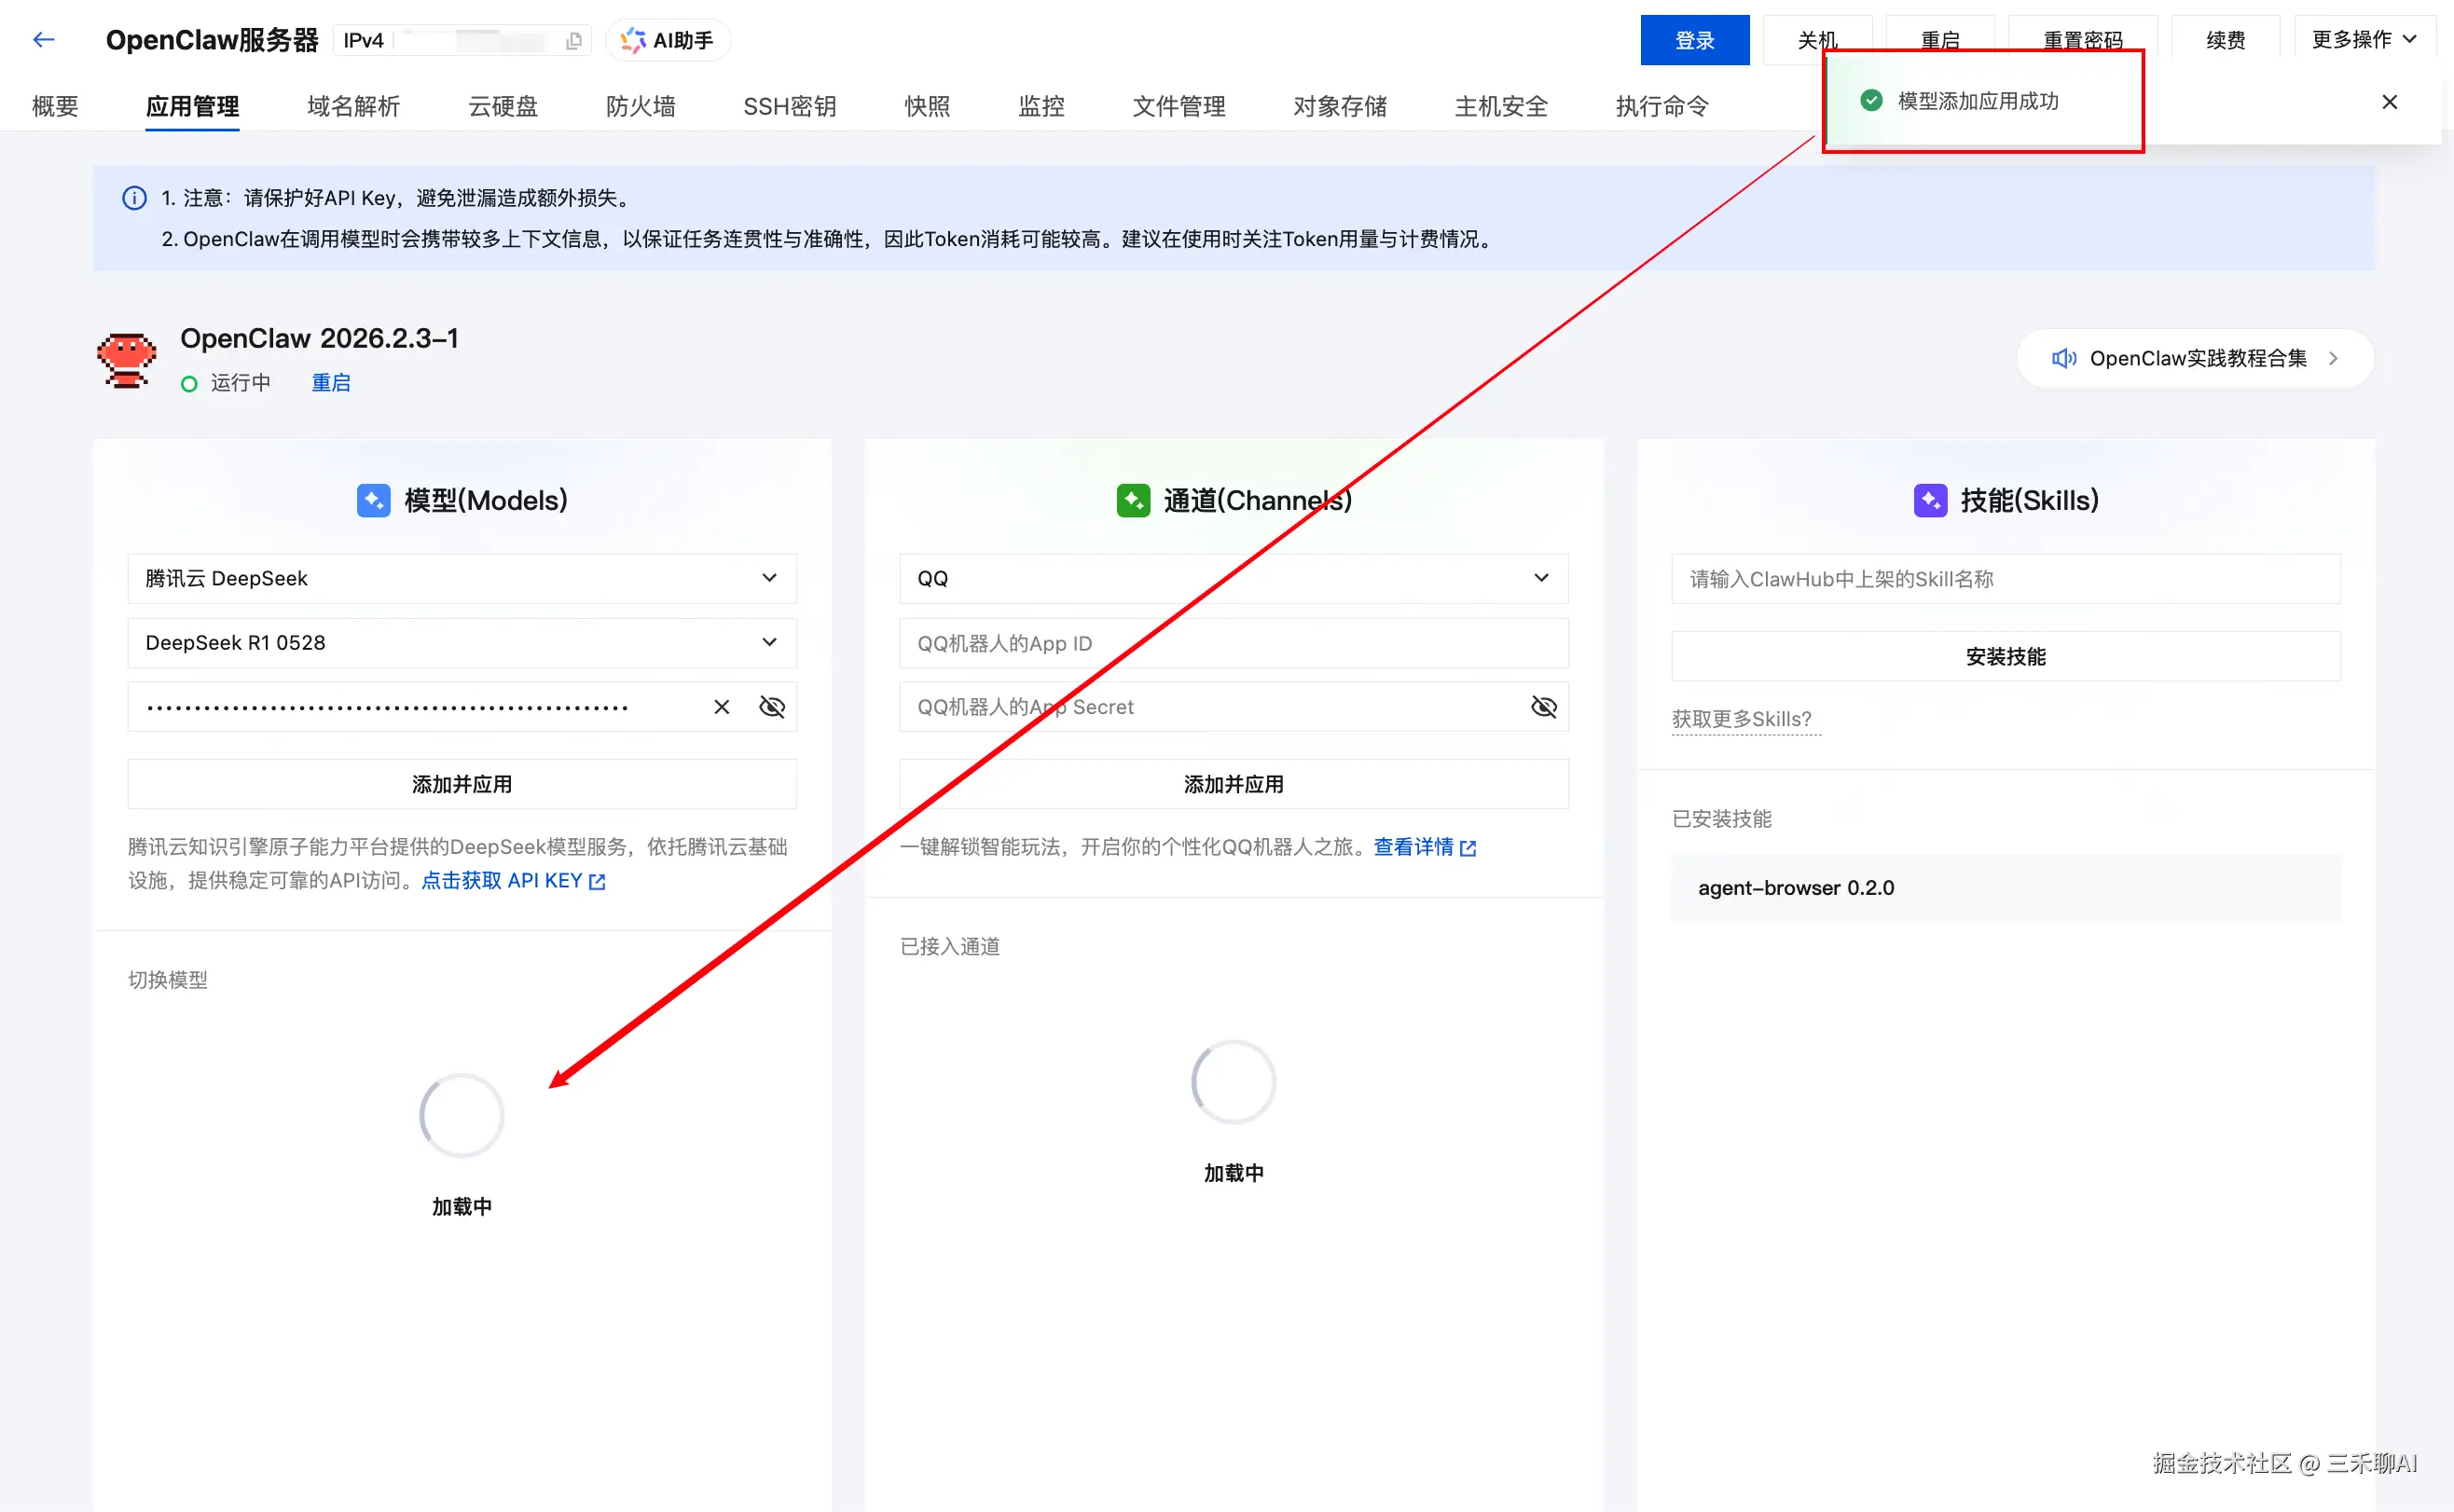Copy the IPv4 address icon
2454x1512 pixels.
pyautogui.click(x=574, y=41)
